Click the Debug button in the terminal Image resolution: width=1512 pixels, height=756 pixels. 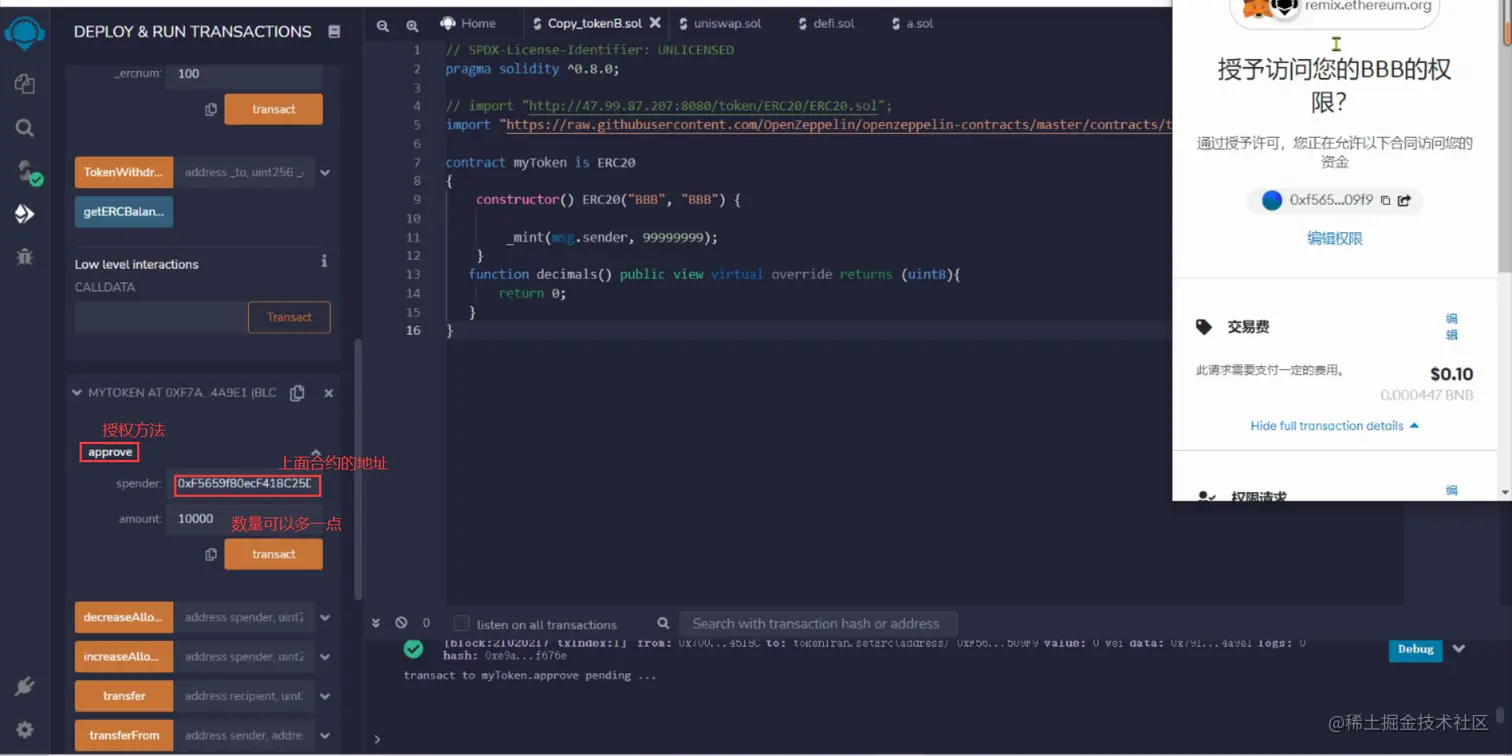tap(1415, 649)
